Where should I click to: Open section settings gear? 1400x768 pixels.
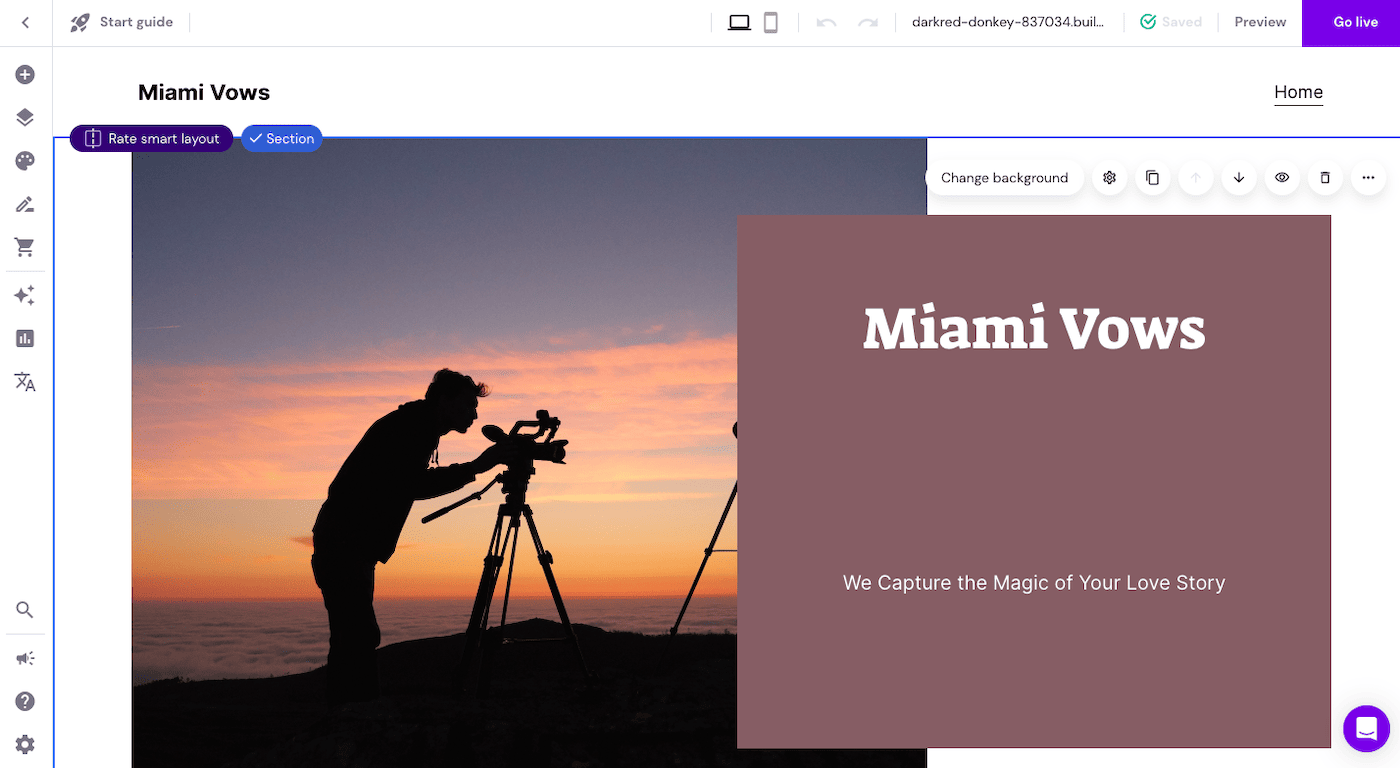1109,178
